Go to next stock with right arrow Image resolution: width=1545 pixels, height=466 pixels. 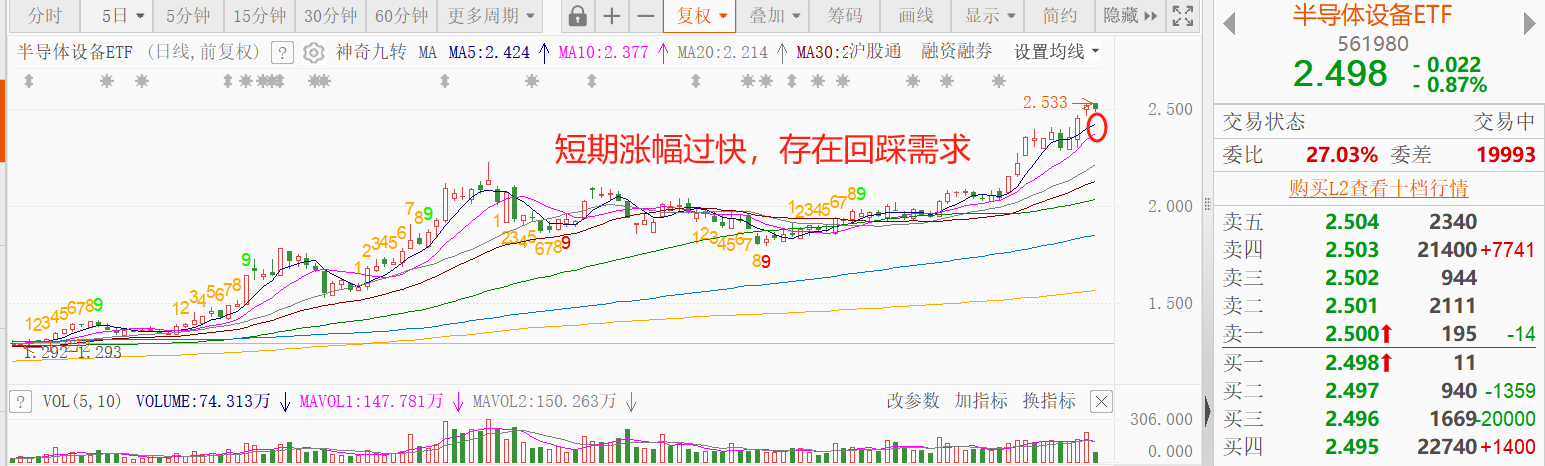[x=1525, y=25]
